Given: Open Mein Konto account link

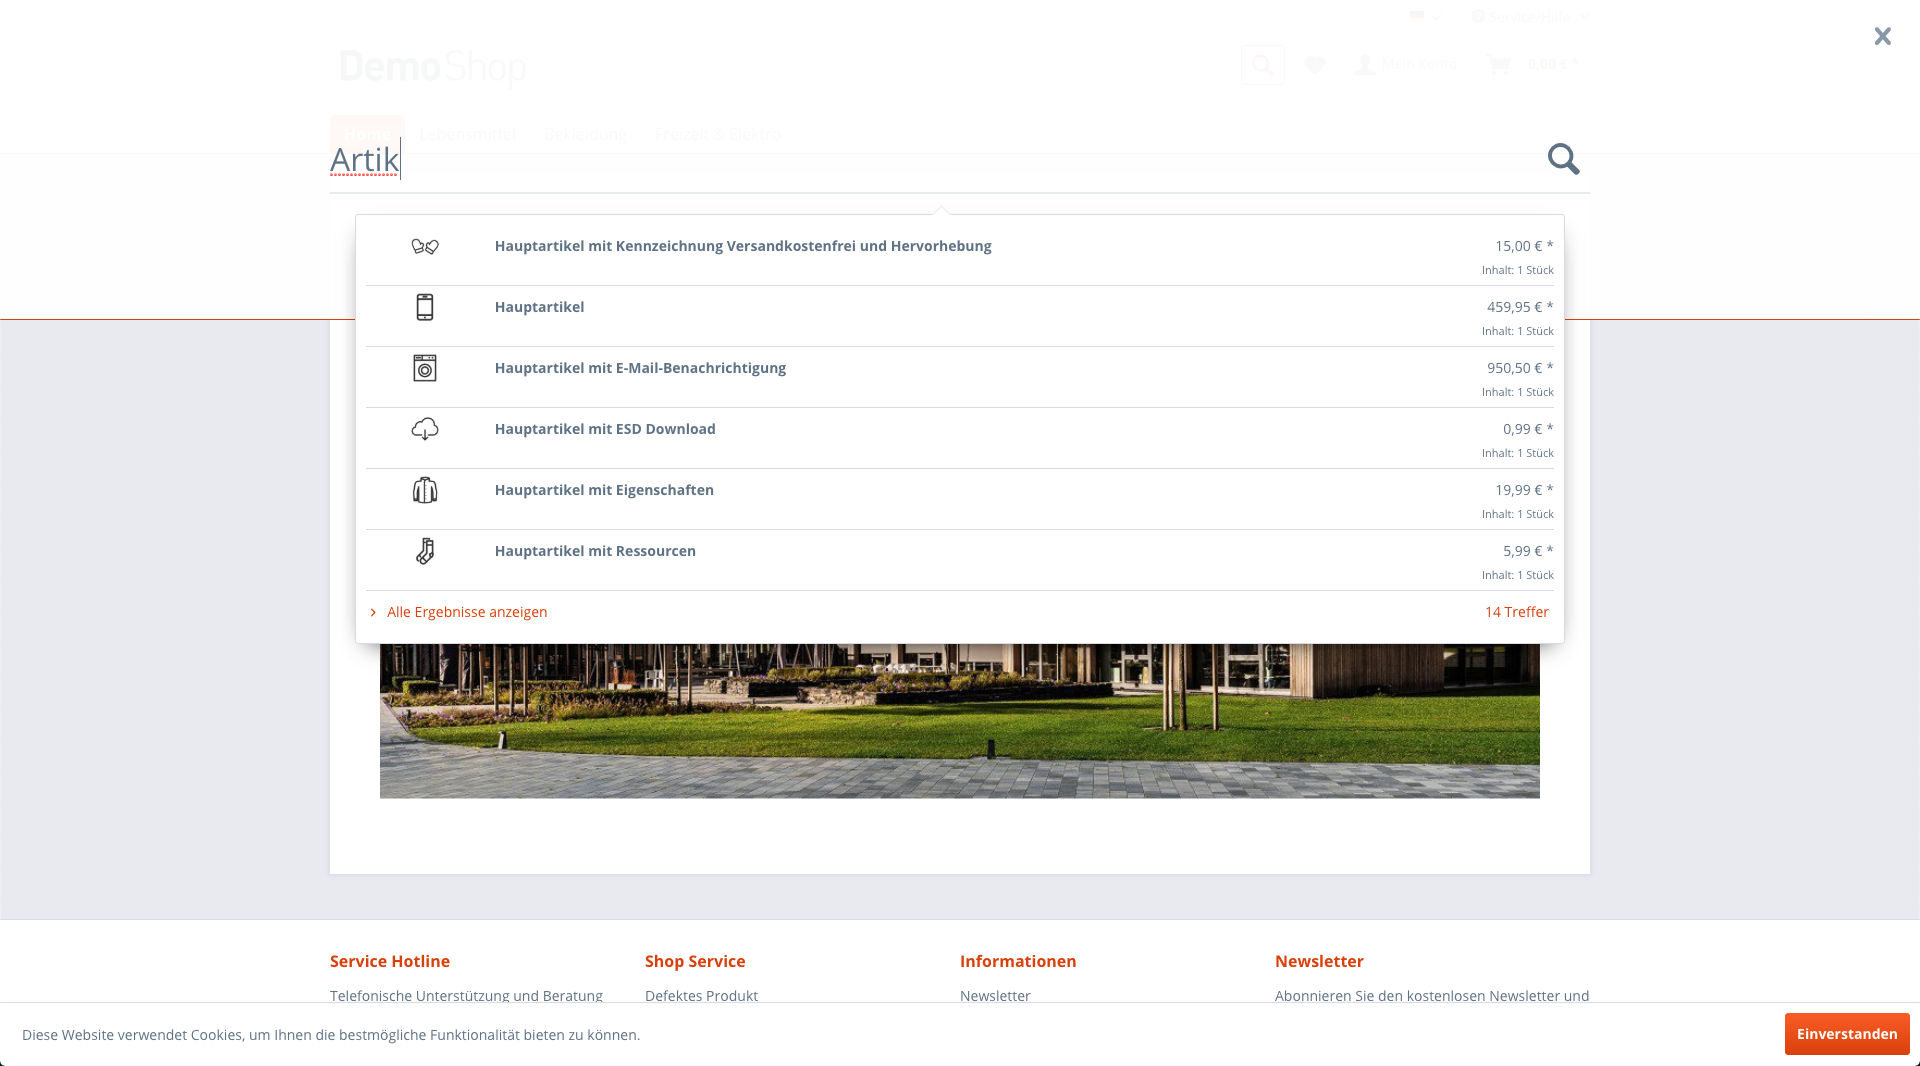Looking at the screenshot, I should (x=1405, y=65).
